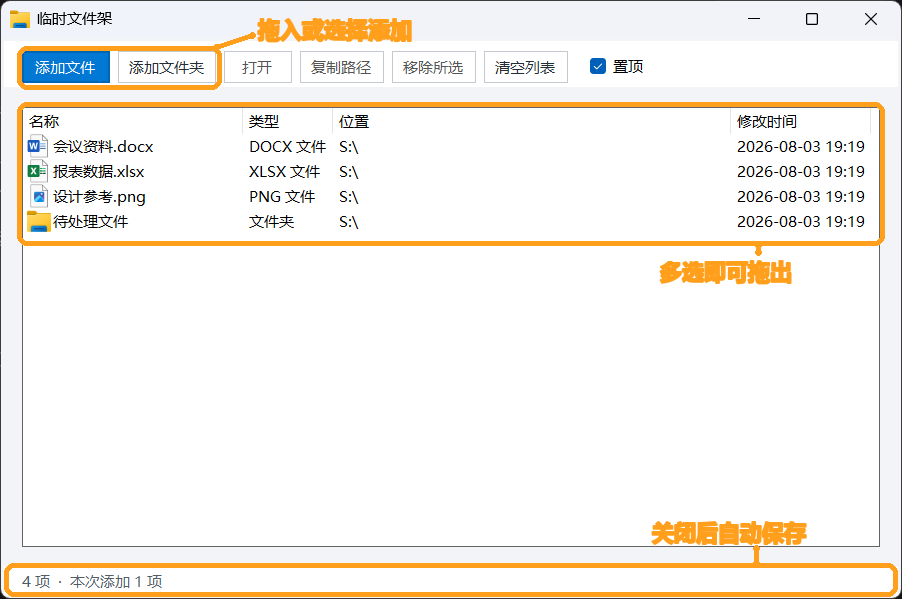Click the 打开 button

point(257,67)
